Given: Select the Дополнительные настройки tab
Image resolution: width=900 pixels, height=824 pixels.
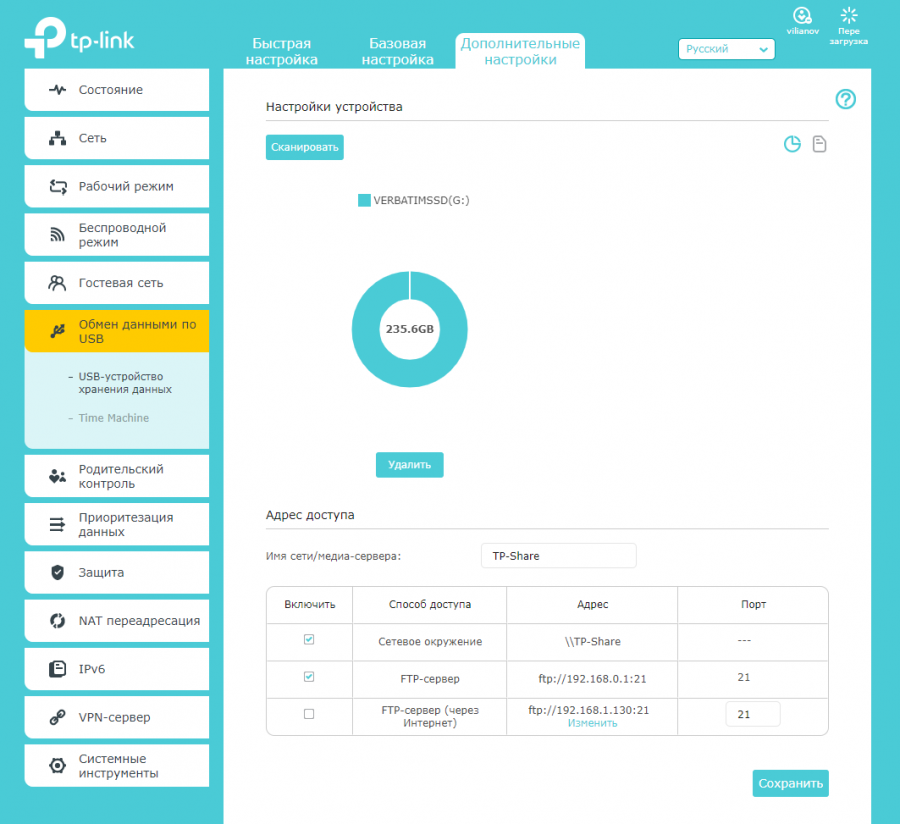Looking at the screenshot, I should (x=520, y=52).
